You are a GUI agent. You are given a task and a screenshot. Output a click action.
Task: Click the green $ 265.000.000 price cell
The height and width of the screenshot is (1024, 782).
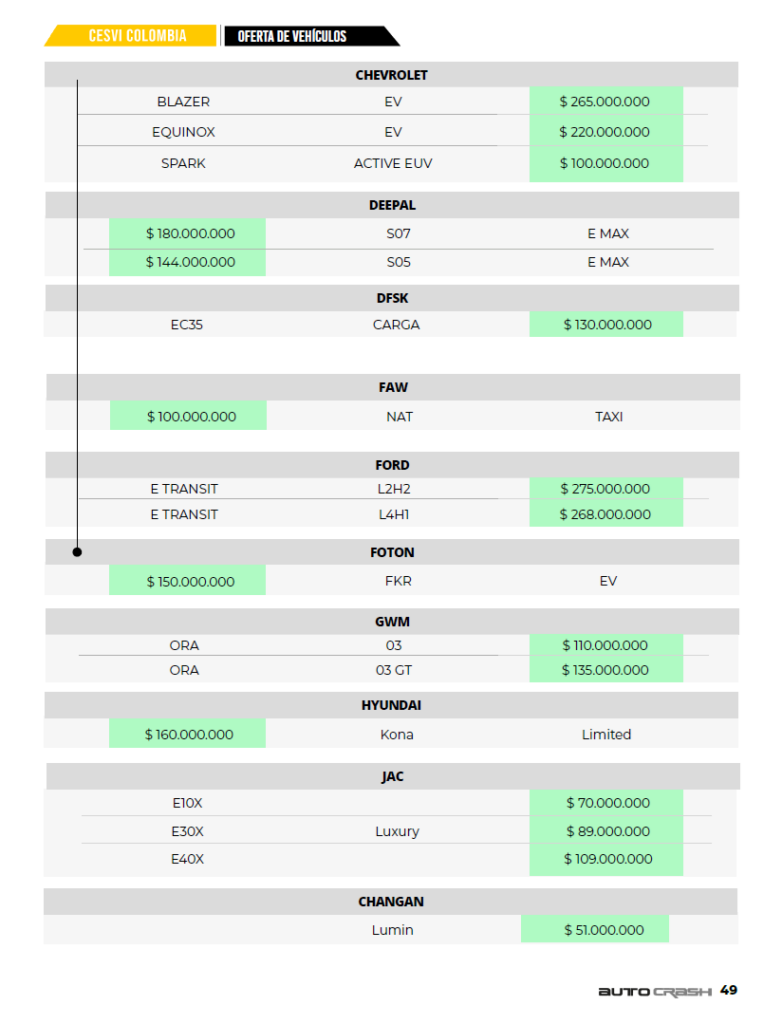(x=605, y=102)
